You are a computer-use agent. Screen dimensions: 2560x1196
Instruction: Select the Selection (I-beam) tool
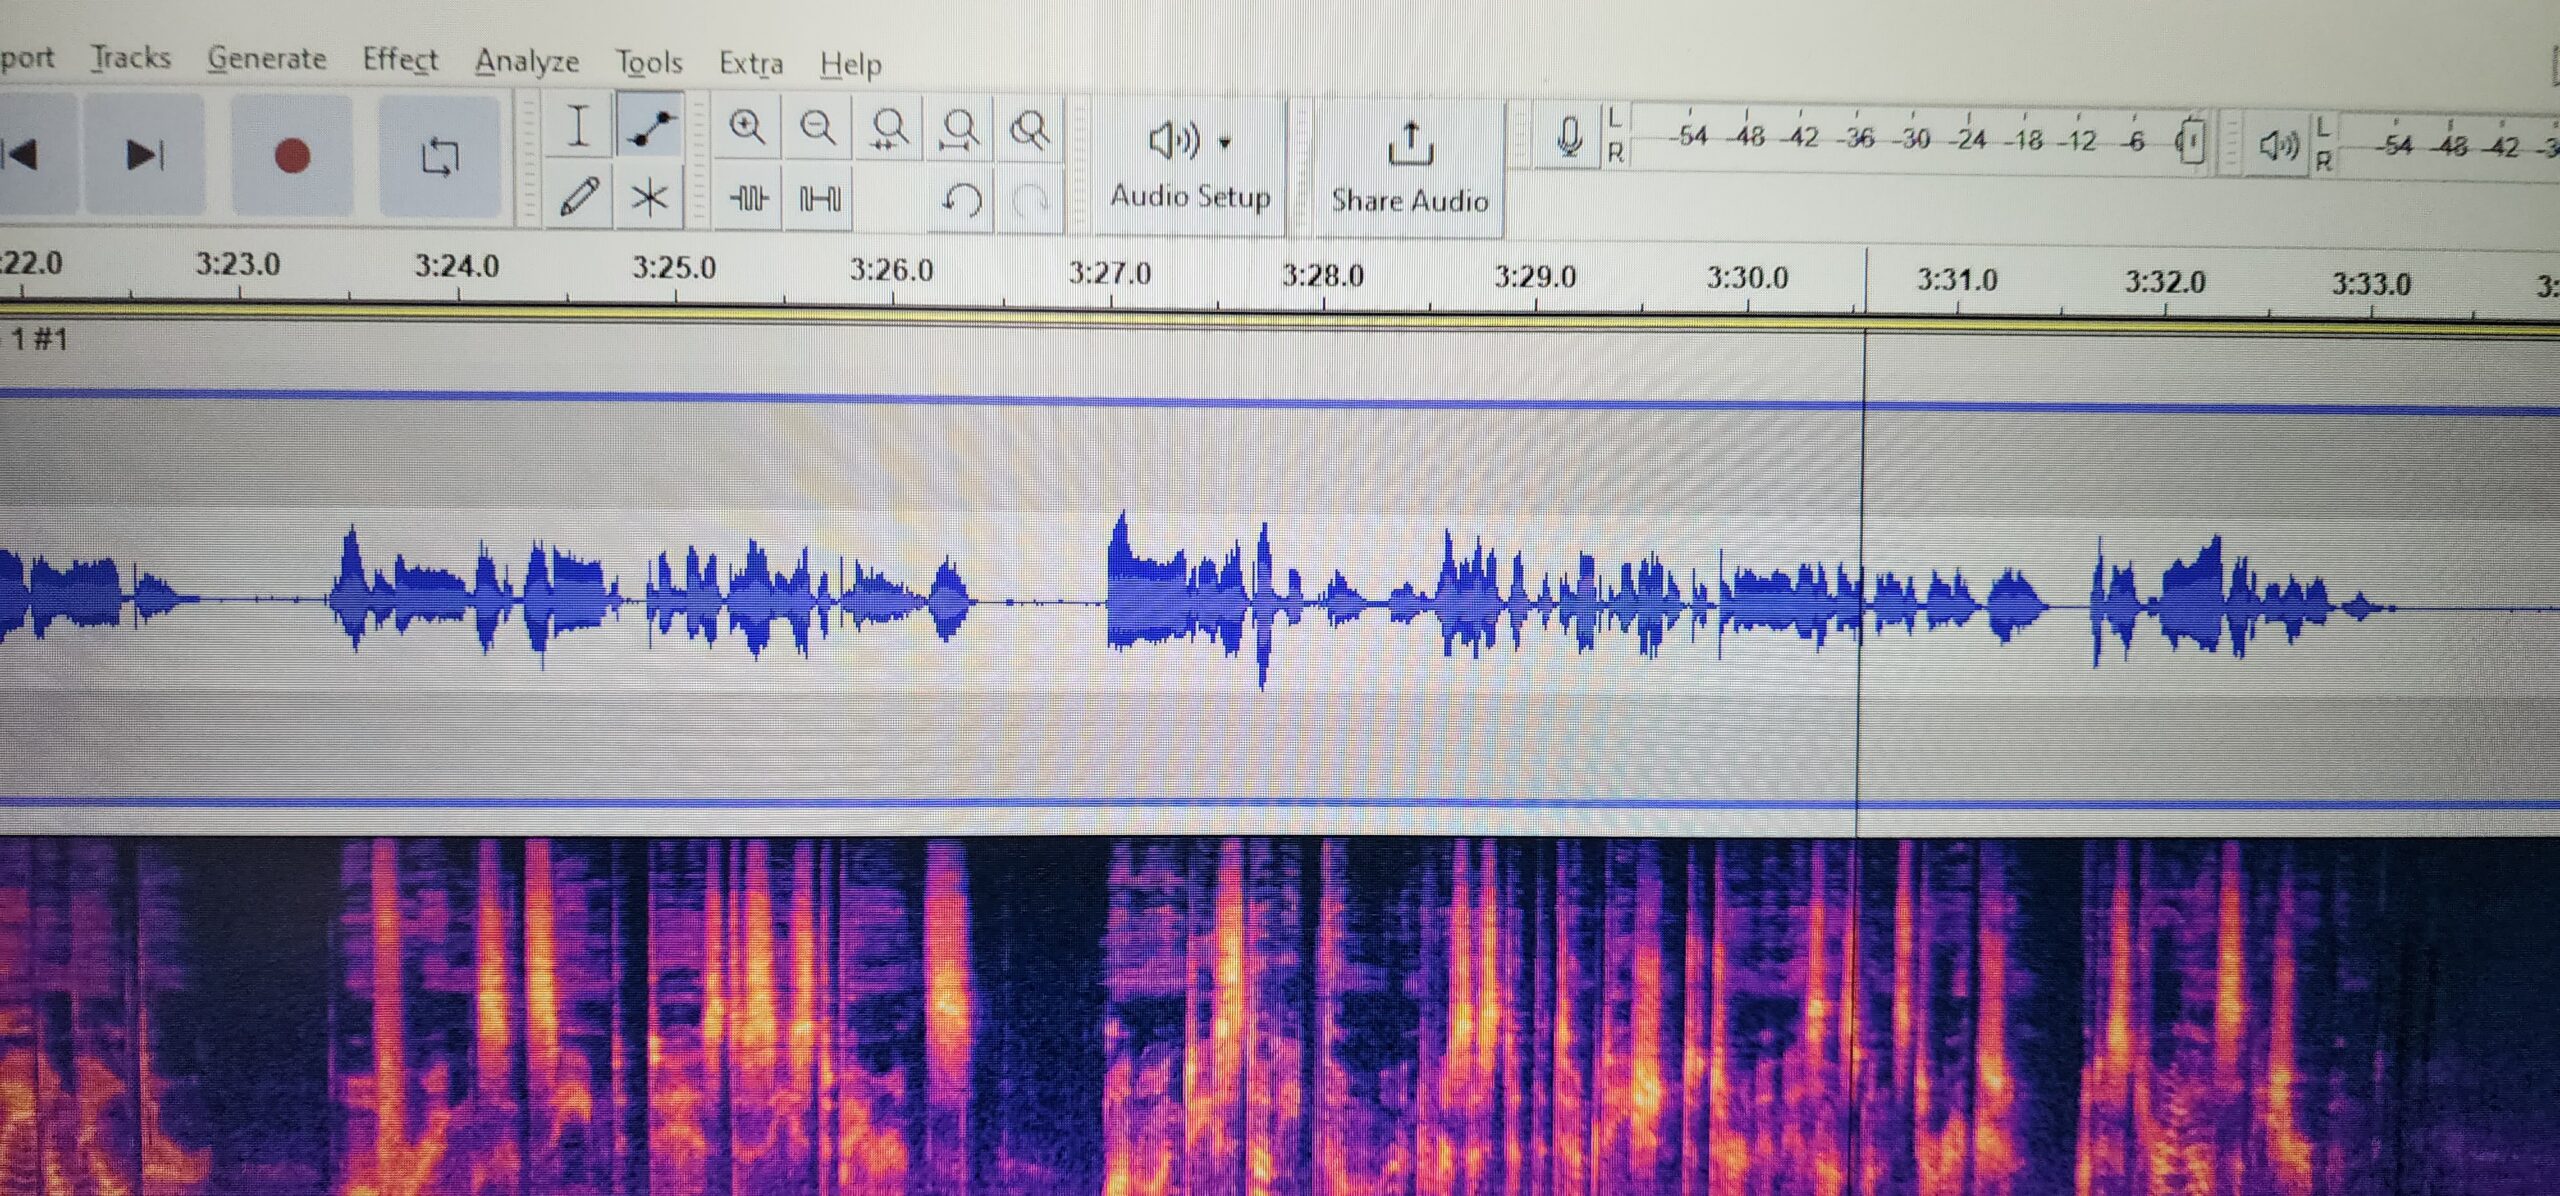tap(578, 127)
